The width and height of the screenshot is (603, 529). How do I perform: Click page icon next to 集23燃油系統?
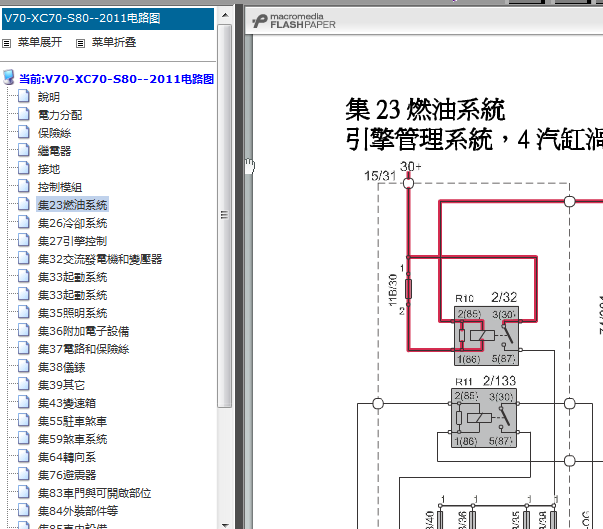tap(24, 204)
